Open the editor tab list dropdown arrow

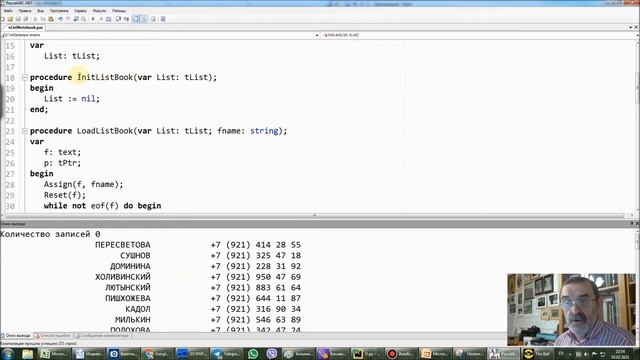coord(631,27)
